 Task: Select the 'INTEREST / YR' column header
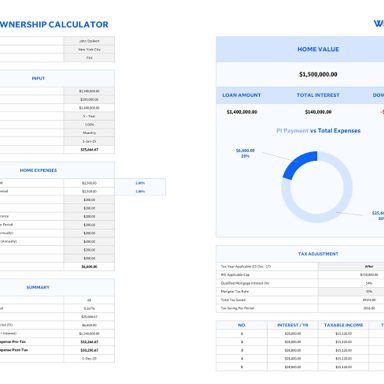click(x=293, y=325)
